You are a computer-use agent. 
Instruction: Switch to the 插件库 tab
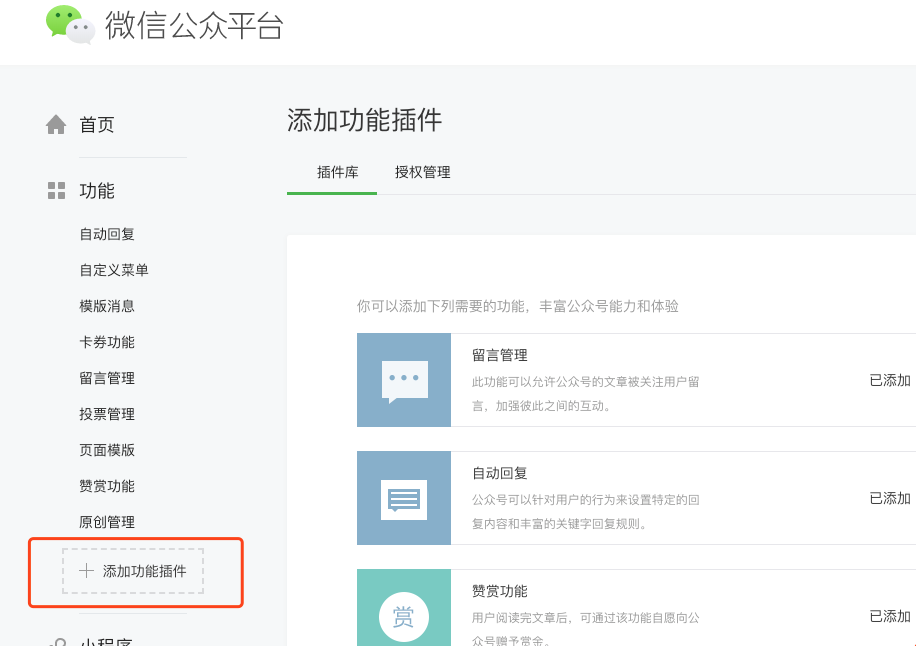[x=338, y=172]
